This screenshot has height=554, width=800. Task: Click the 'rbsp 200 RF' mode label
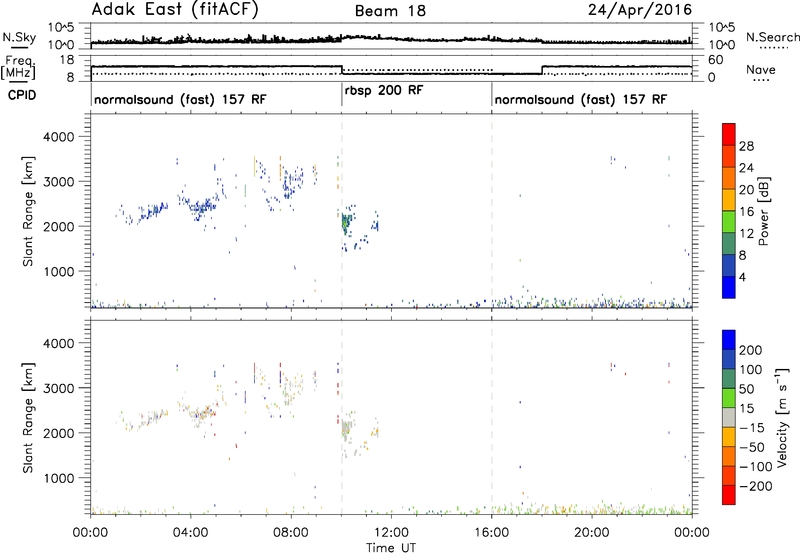(x=384, y=90)
